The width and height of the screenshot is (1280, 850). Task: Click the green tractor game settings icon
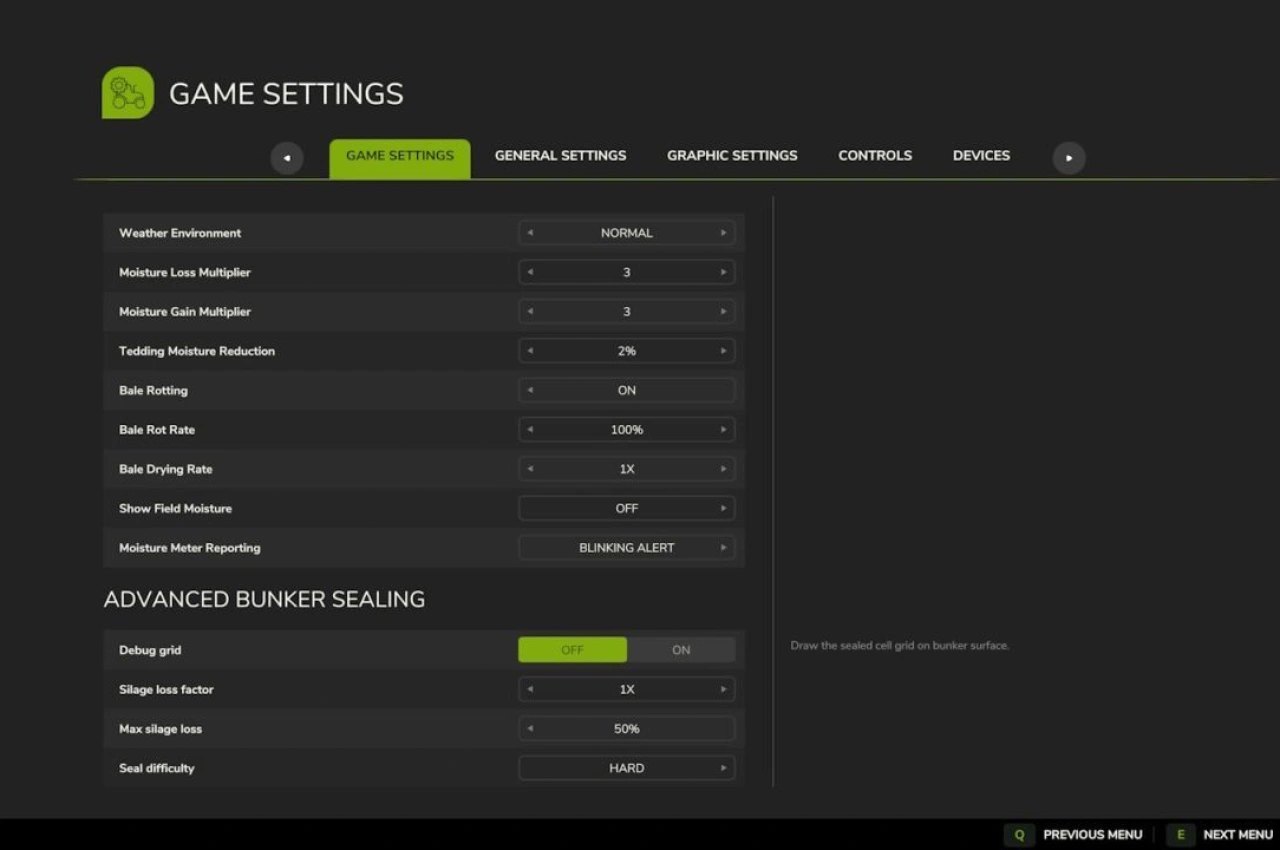pos(128,93)
